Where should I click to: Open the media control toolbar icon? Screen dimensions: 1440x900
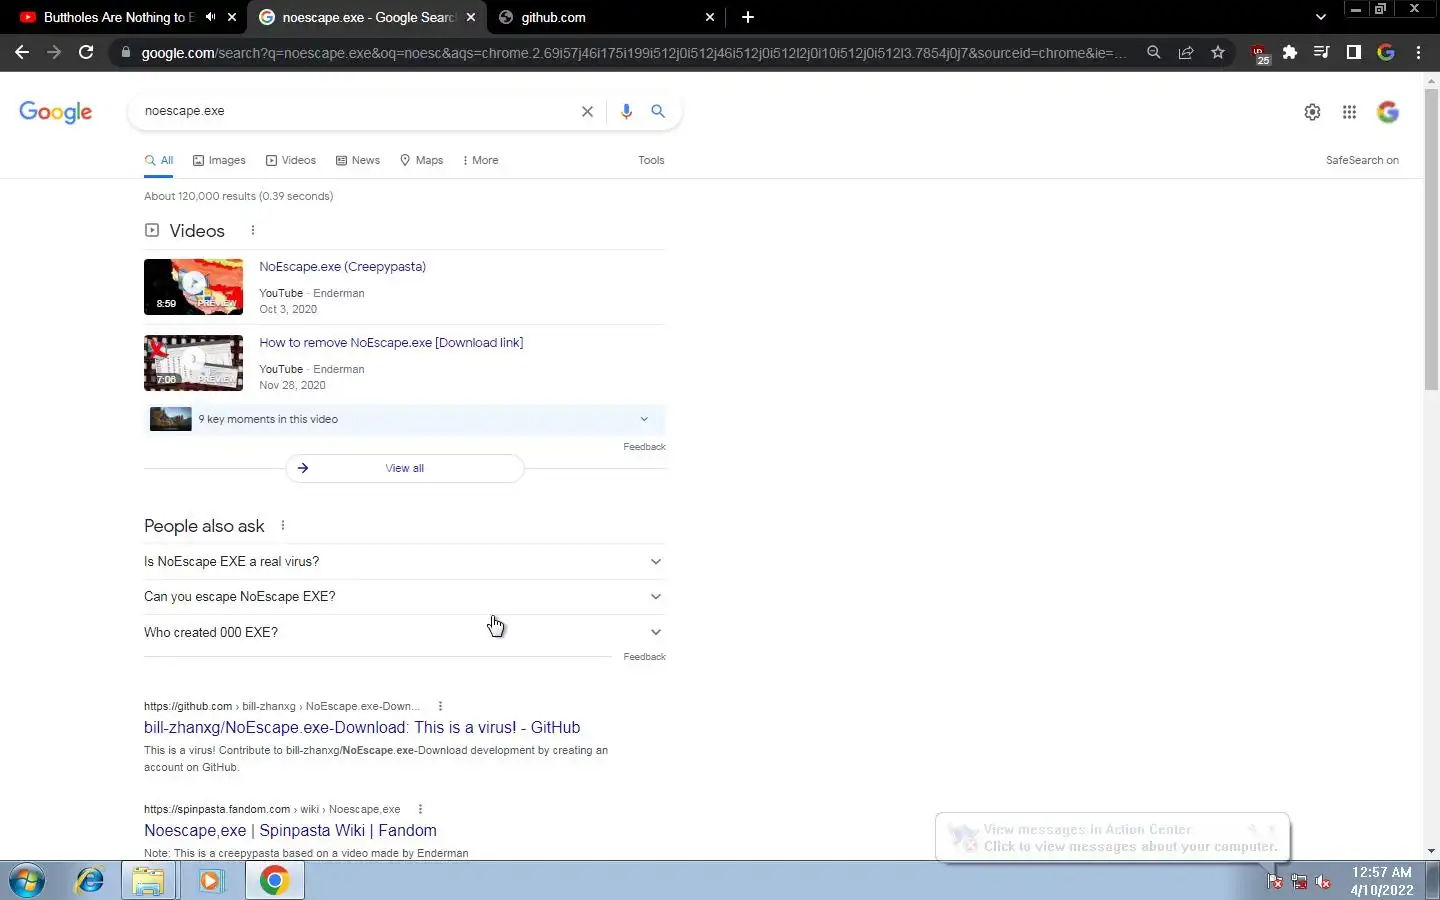[x=1322, y=52]
